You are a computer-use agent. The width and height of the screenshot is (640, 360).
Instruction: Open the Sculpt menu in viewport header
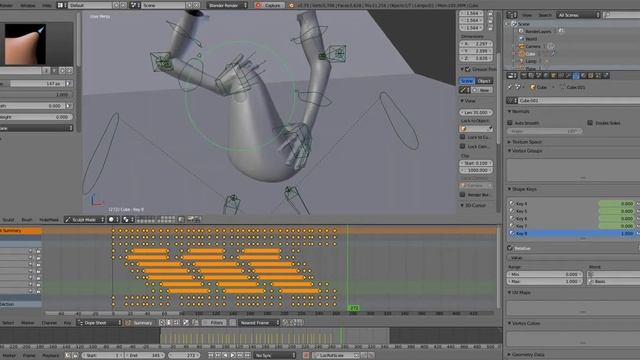click(x=8, y=220)
